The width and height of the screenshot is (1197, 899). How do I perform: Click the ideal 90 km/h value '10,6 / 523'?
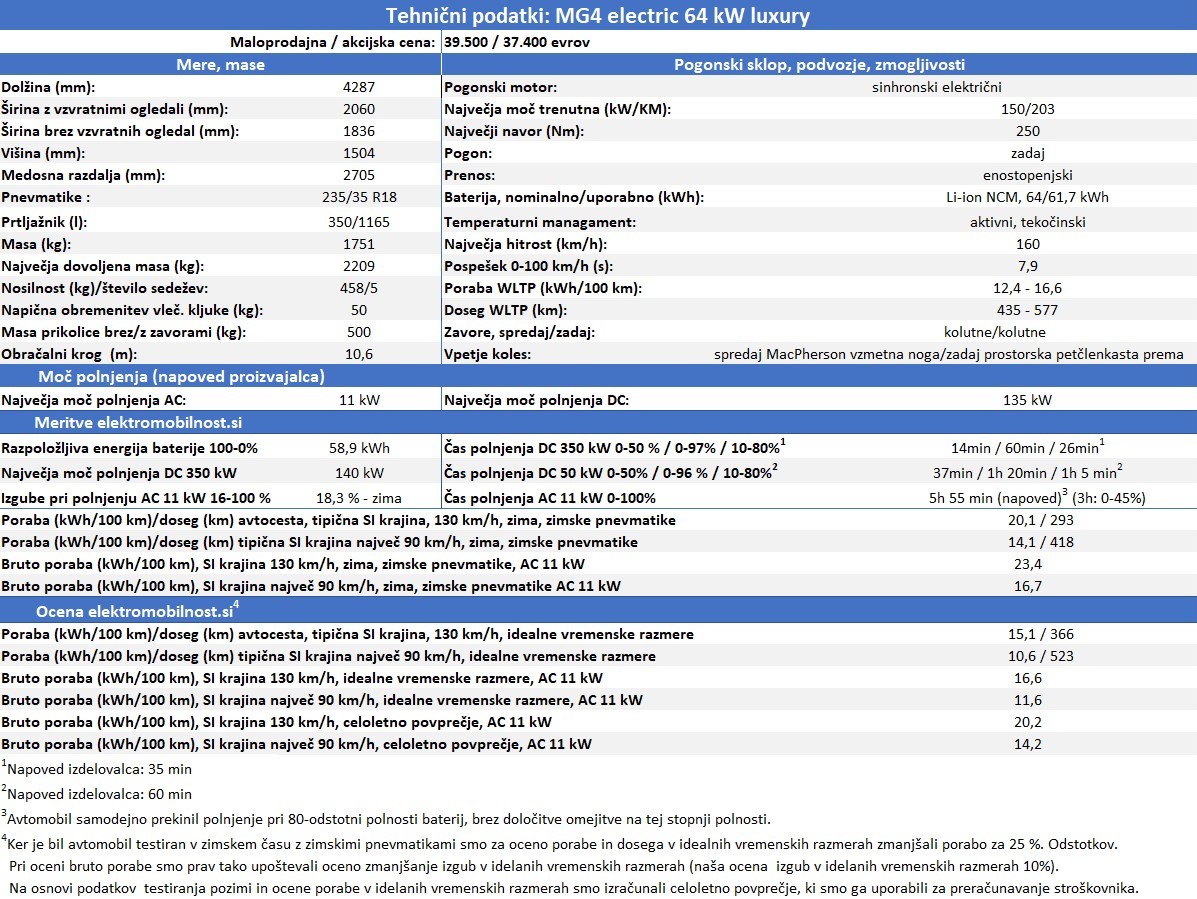point(1041,656)
